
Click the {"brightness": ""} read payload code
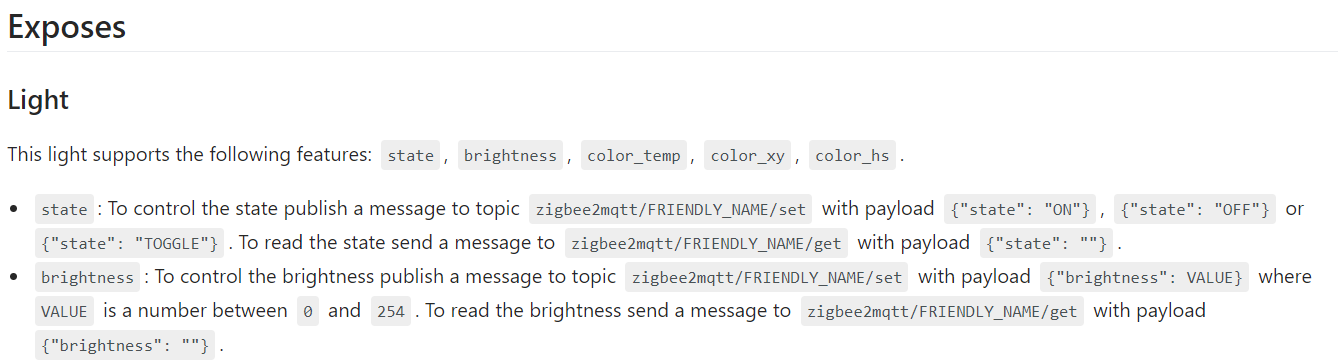125,345
